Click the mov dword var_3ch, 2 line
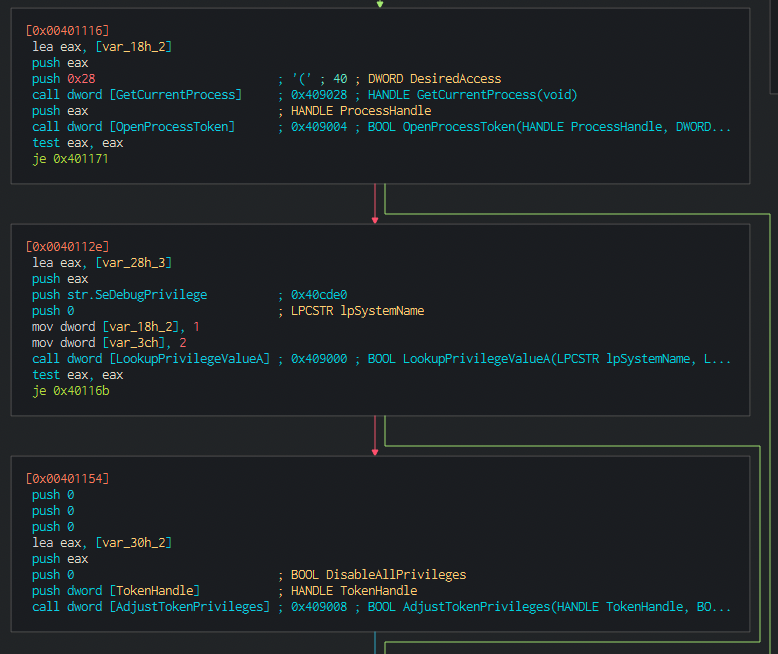Image resolution: width=778 pixels, height=654 pixels. (x=109, y=343)
